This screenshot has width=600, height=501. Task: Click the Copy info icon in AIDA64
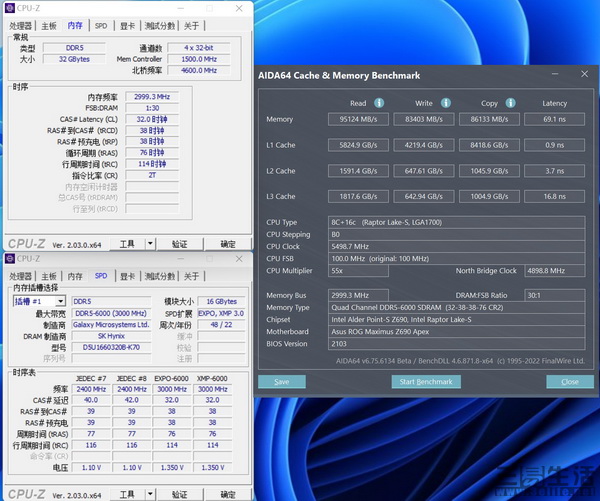(x=510, y=103)
